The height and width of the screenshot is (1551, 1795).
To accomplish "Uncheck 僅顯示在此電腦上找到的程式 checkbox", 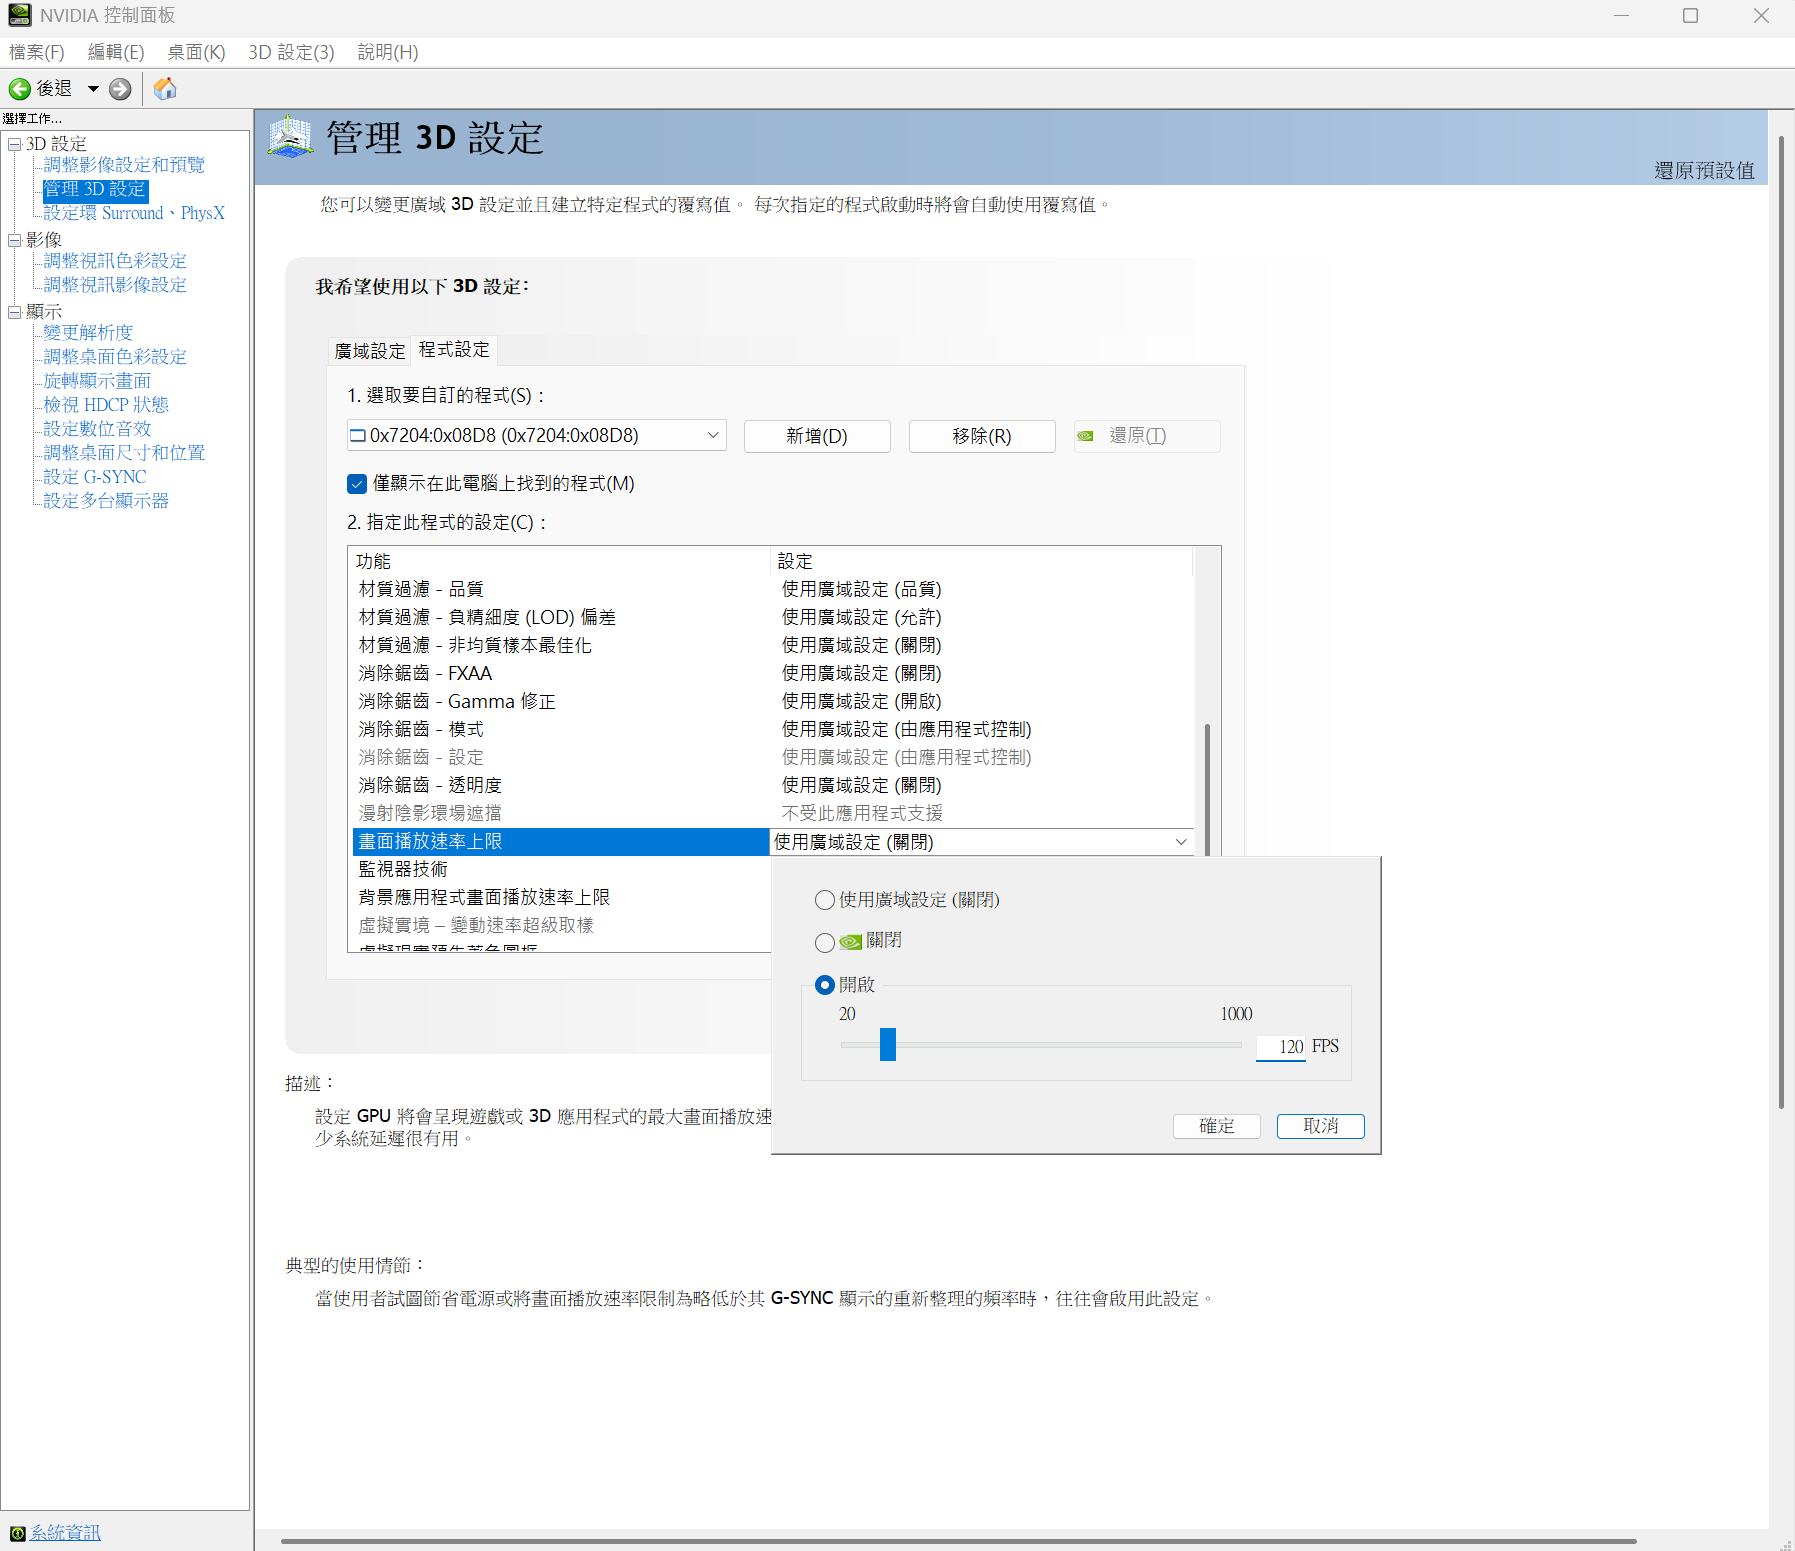I will click(x=357, y=484).
